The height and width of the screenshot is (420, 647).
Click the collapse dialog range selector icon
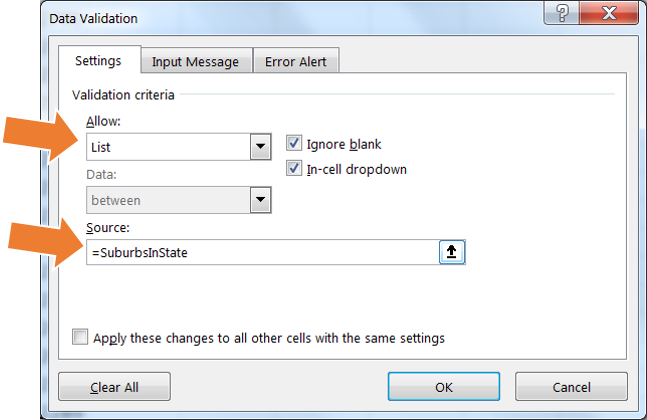[452, 252]
